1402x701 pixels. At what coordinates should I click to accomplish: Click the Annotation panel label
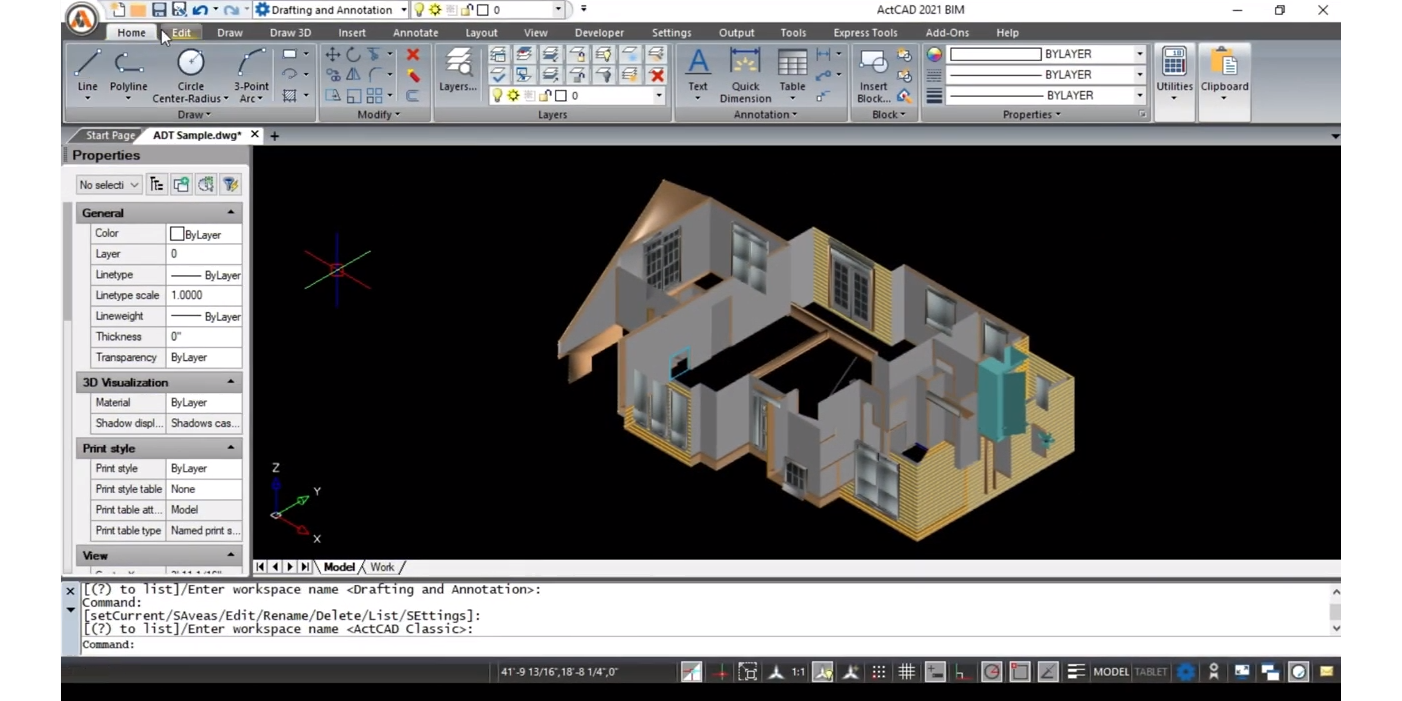click(x=765, y=115)
